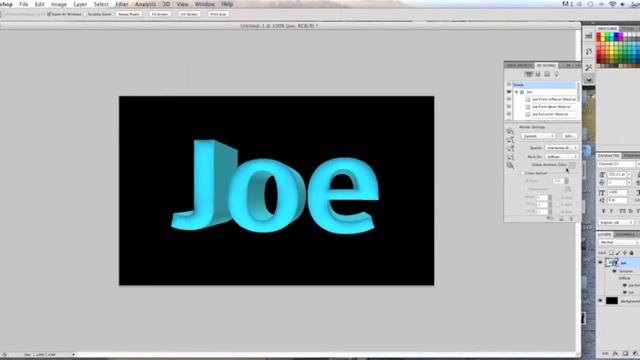Screen dimensions: 640x360
Task: Hide the Background layer
Action: tap(600, 301)
